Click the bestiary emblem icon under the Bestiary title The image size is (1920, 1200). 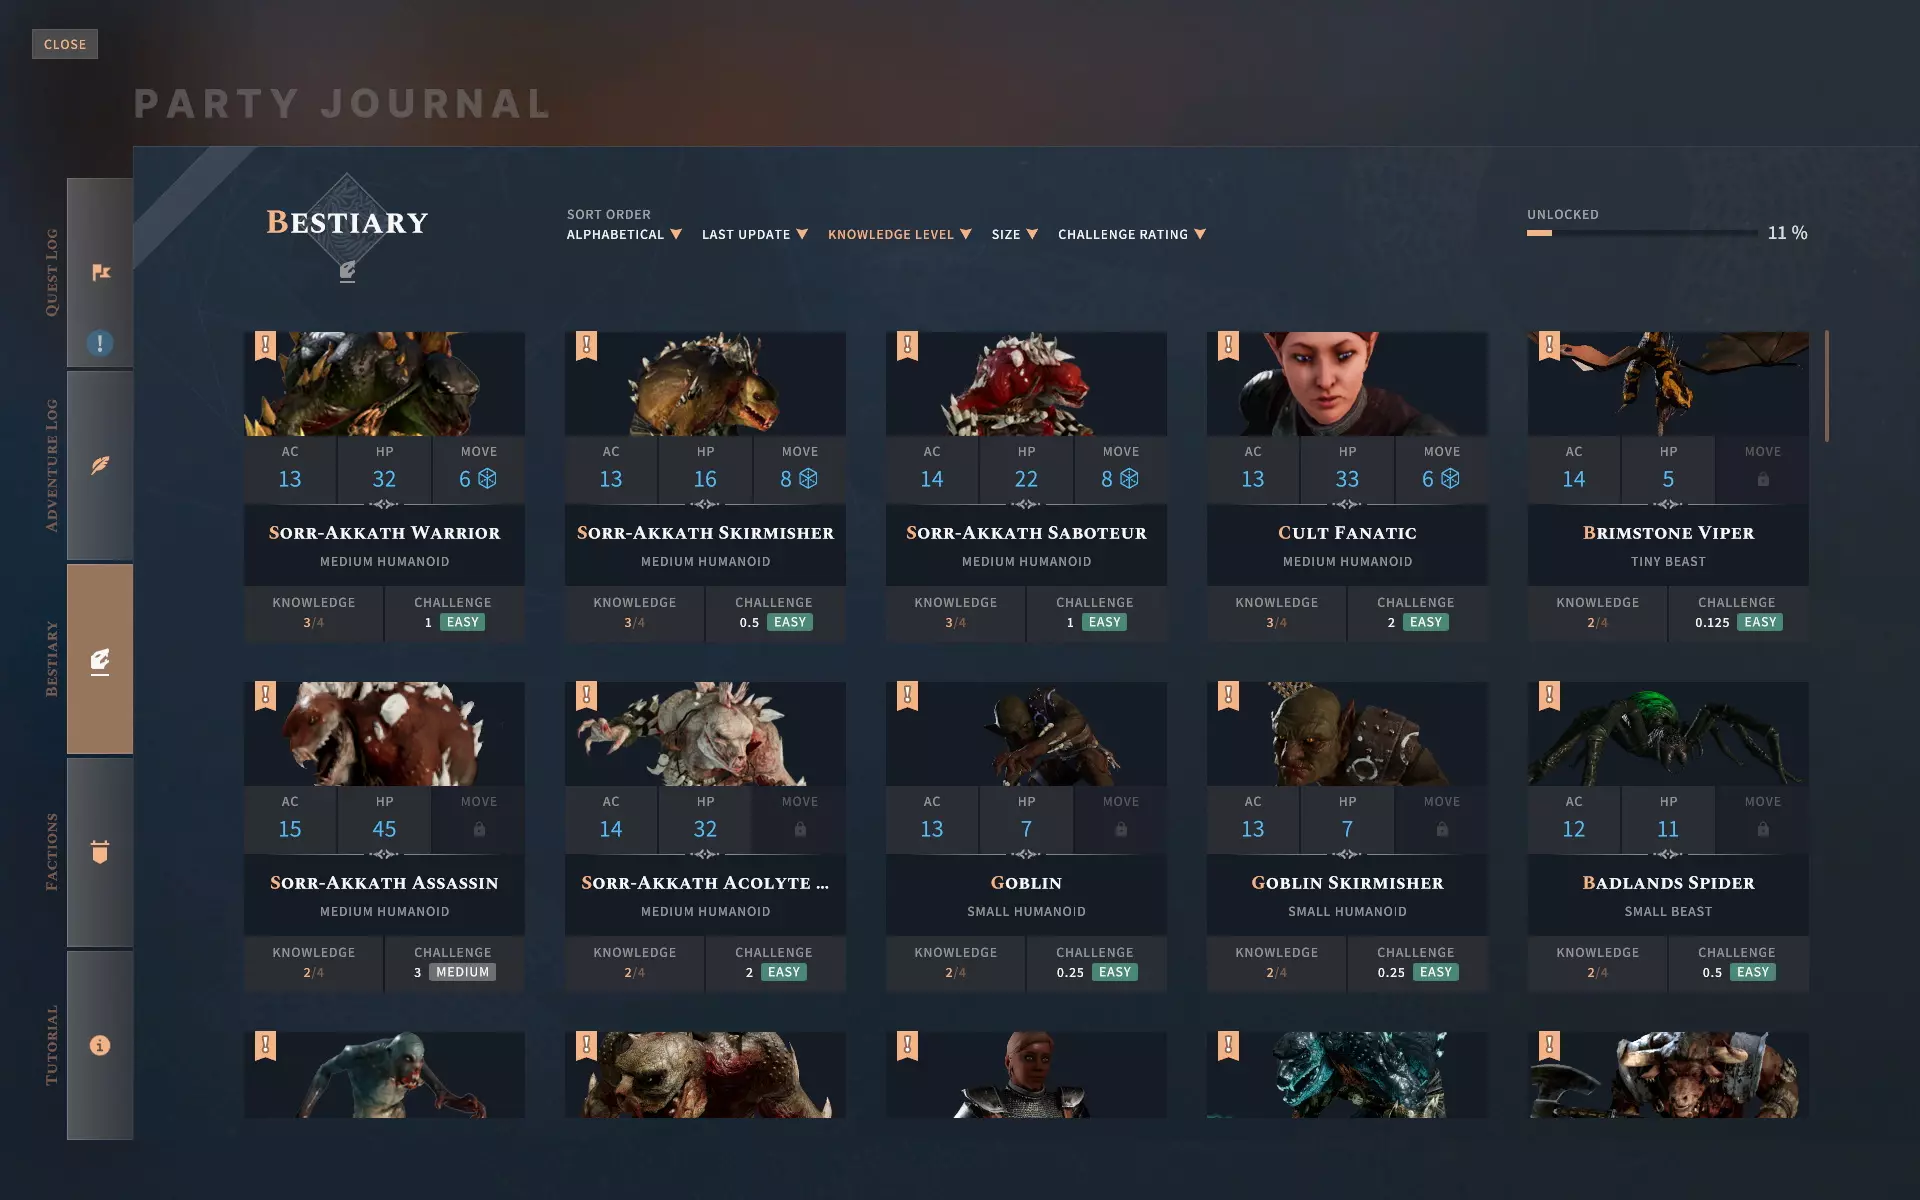pos(347,271)
